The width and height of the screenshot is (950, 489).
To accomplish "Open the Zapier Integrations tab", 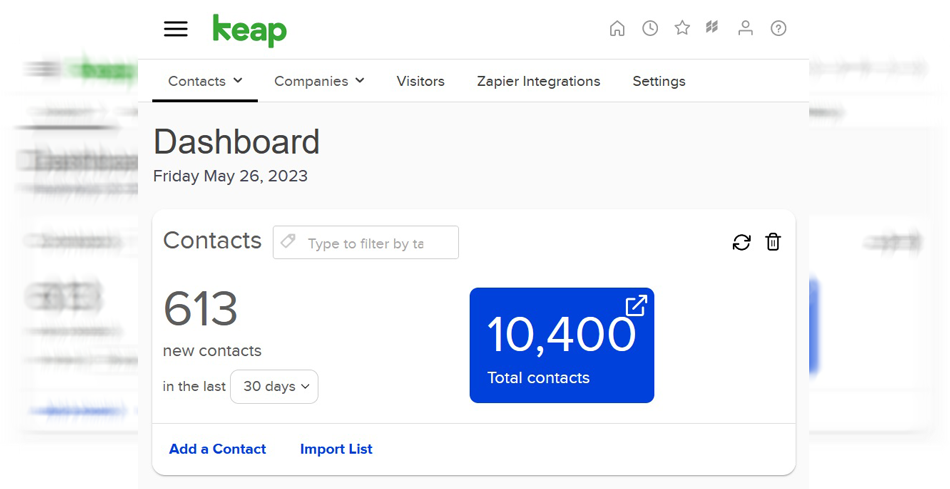I will (538, 81).
